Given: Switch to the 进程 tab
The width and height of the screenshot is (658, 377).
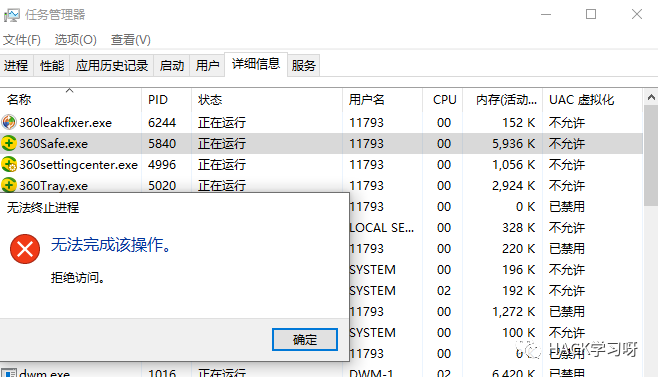Looking at the screenshot, I should click(16, 65).
